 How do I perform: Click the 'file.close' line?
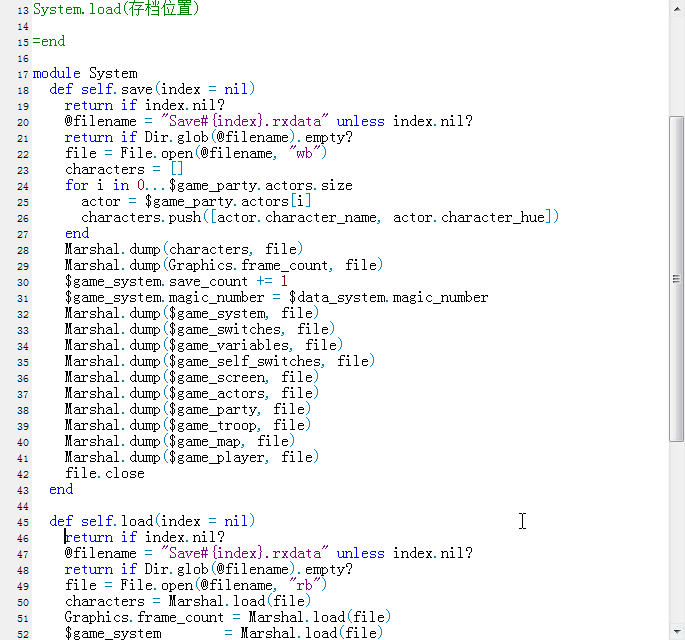(x=105, y=474)
